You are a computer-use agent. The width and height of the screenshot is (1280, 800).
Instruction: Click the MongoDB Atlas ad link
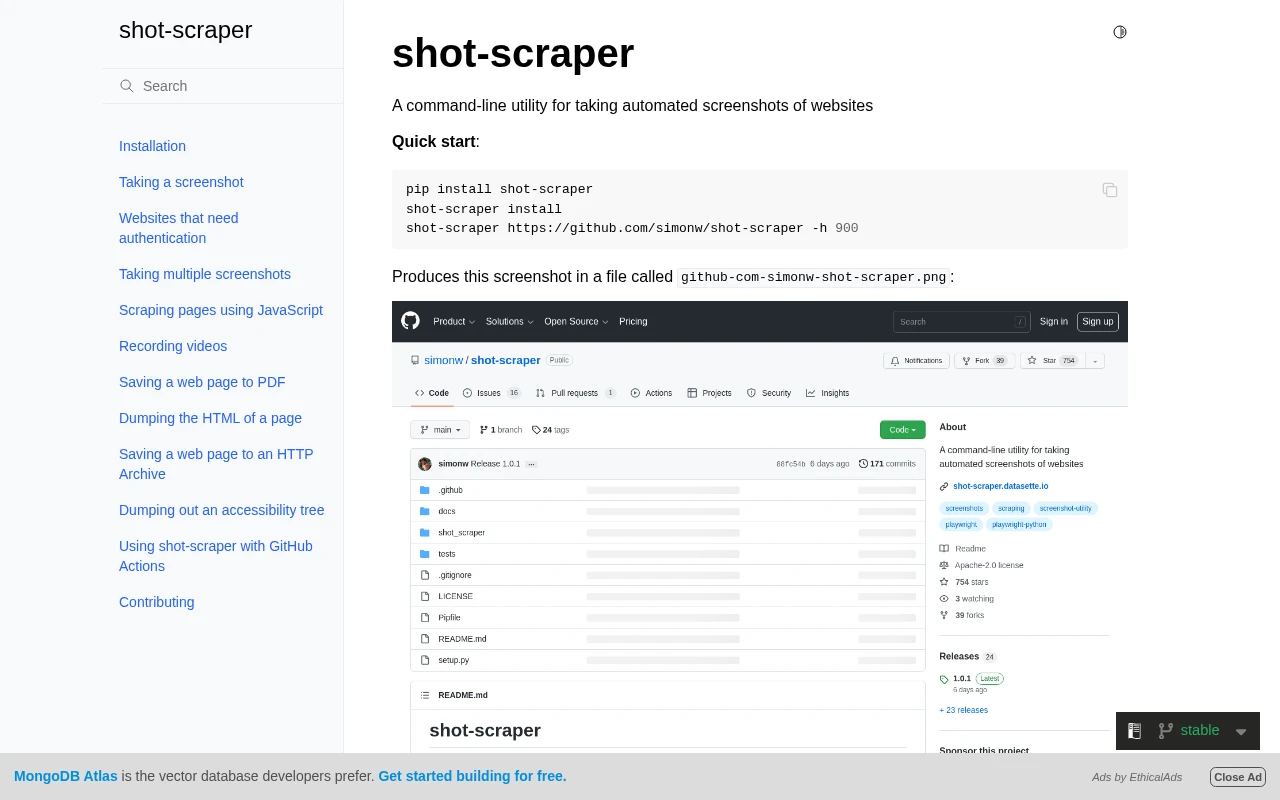pyautogui.click(x=66, y=776)
